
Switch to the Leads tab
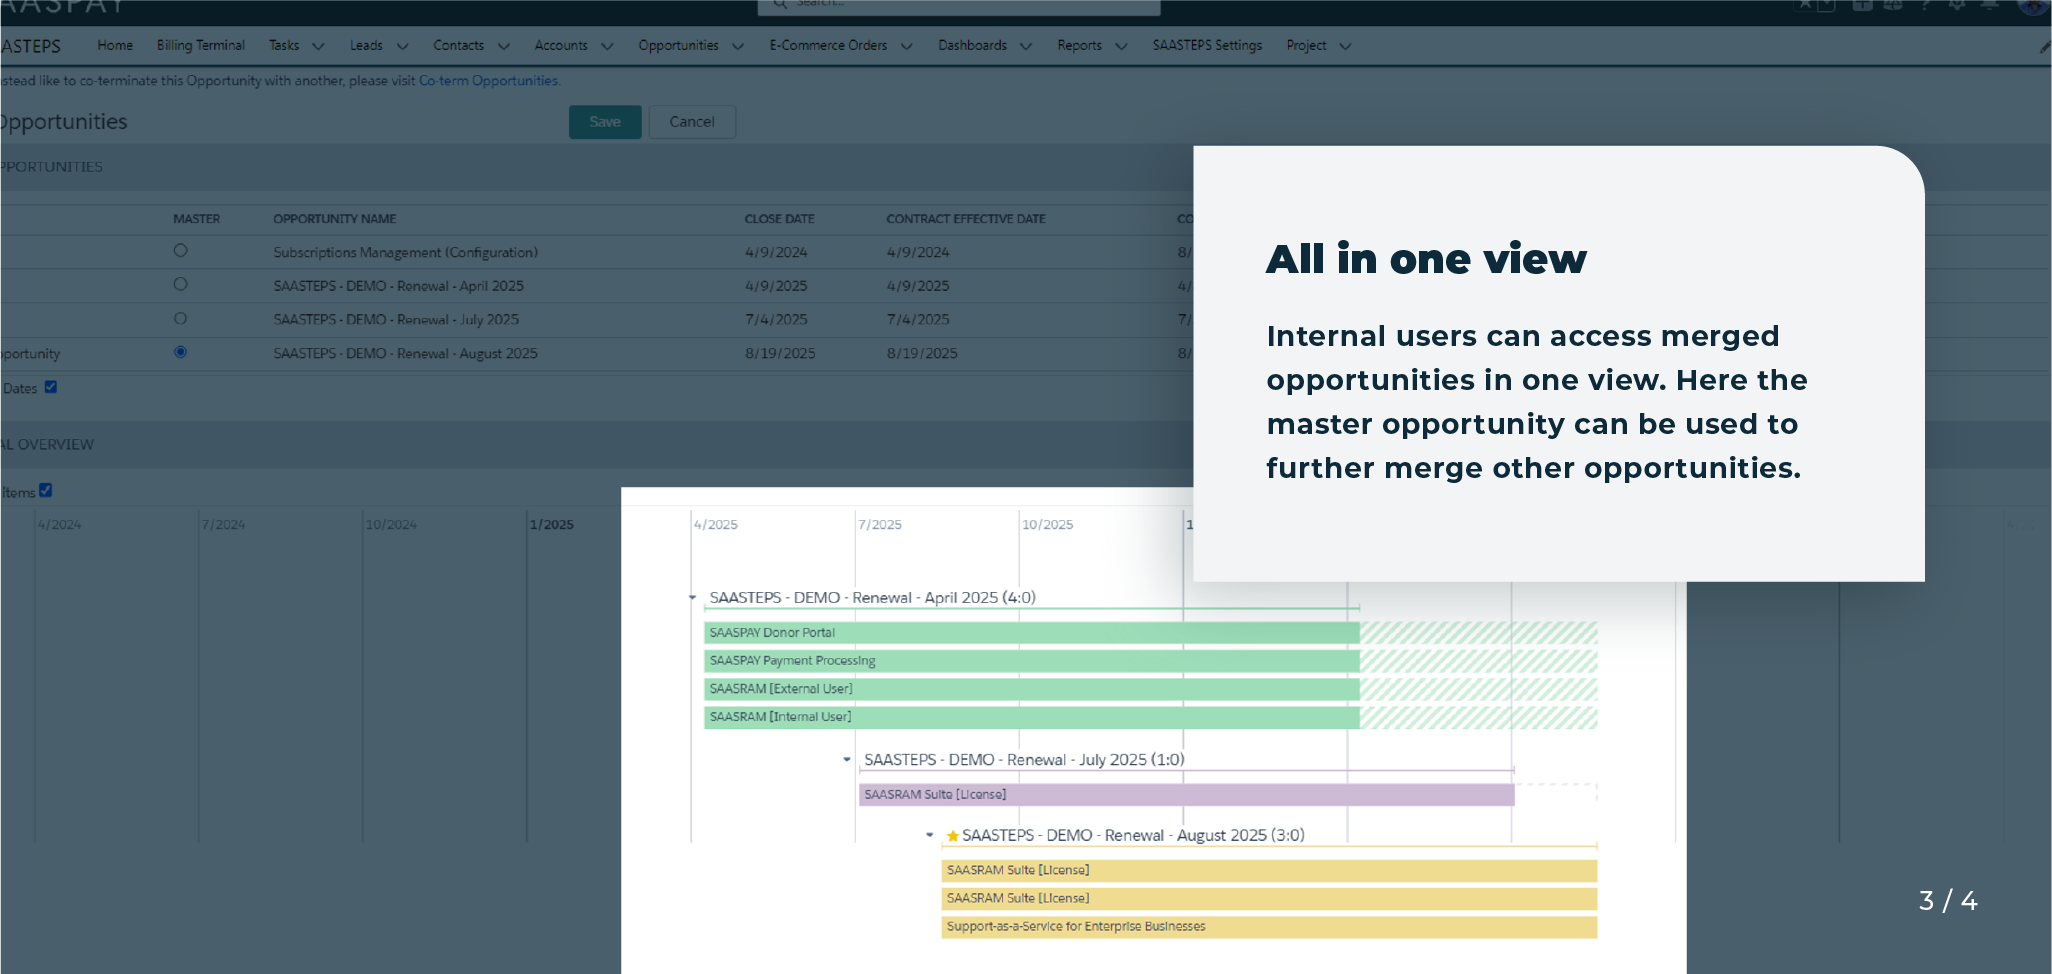(366, 46)
